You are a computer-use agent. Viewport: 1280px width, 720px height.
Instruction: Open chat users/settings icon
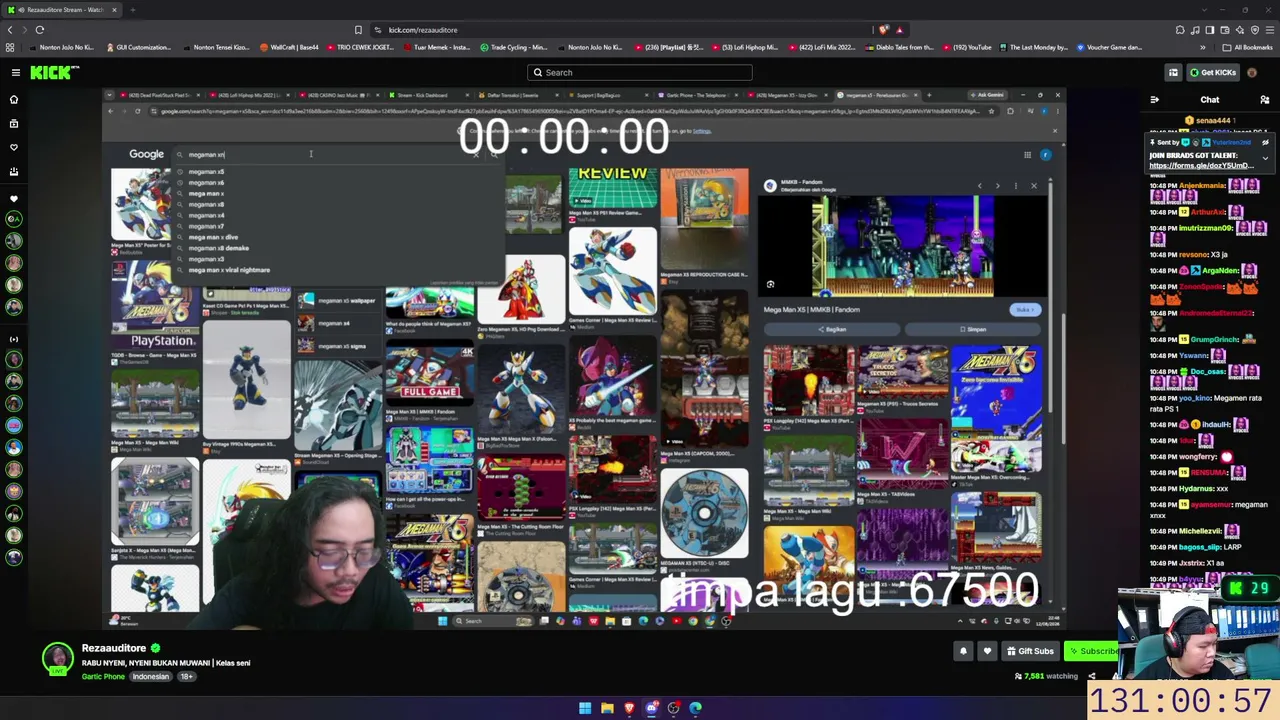point(1265,100)
